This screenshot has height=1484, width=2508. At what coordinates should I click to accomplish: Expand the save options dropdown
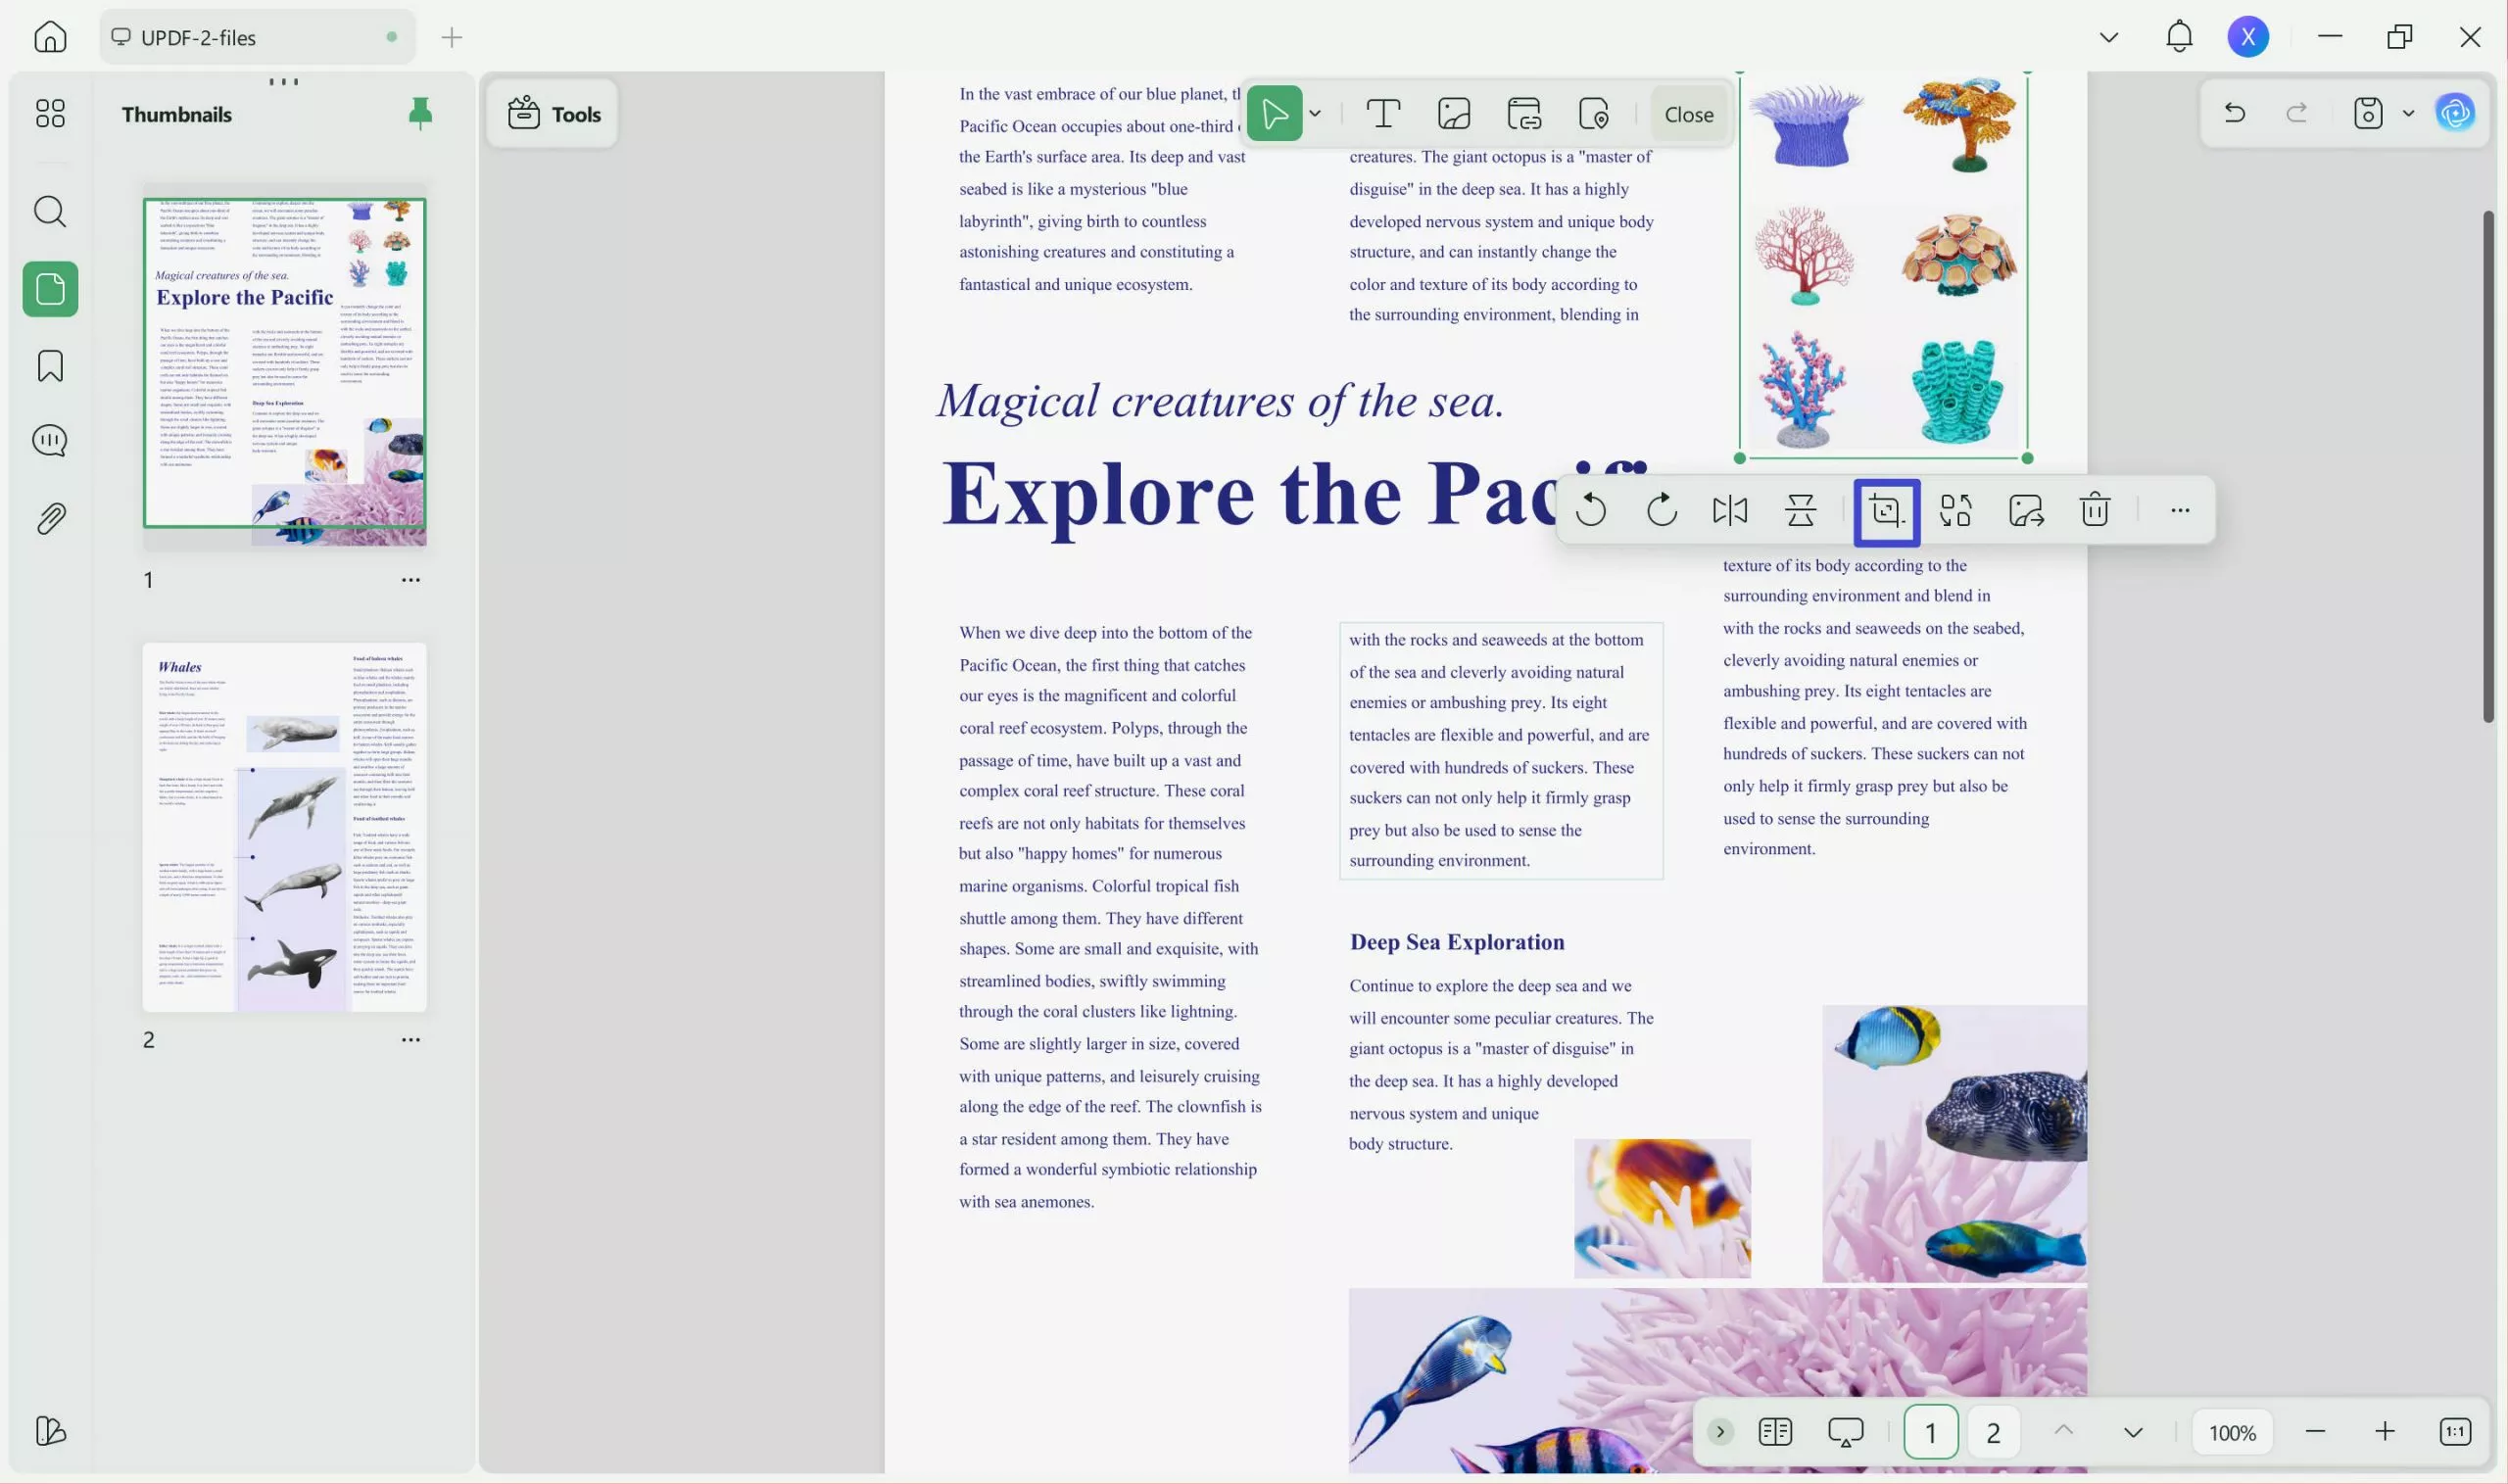coord(2407,113)
